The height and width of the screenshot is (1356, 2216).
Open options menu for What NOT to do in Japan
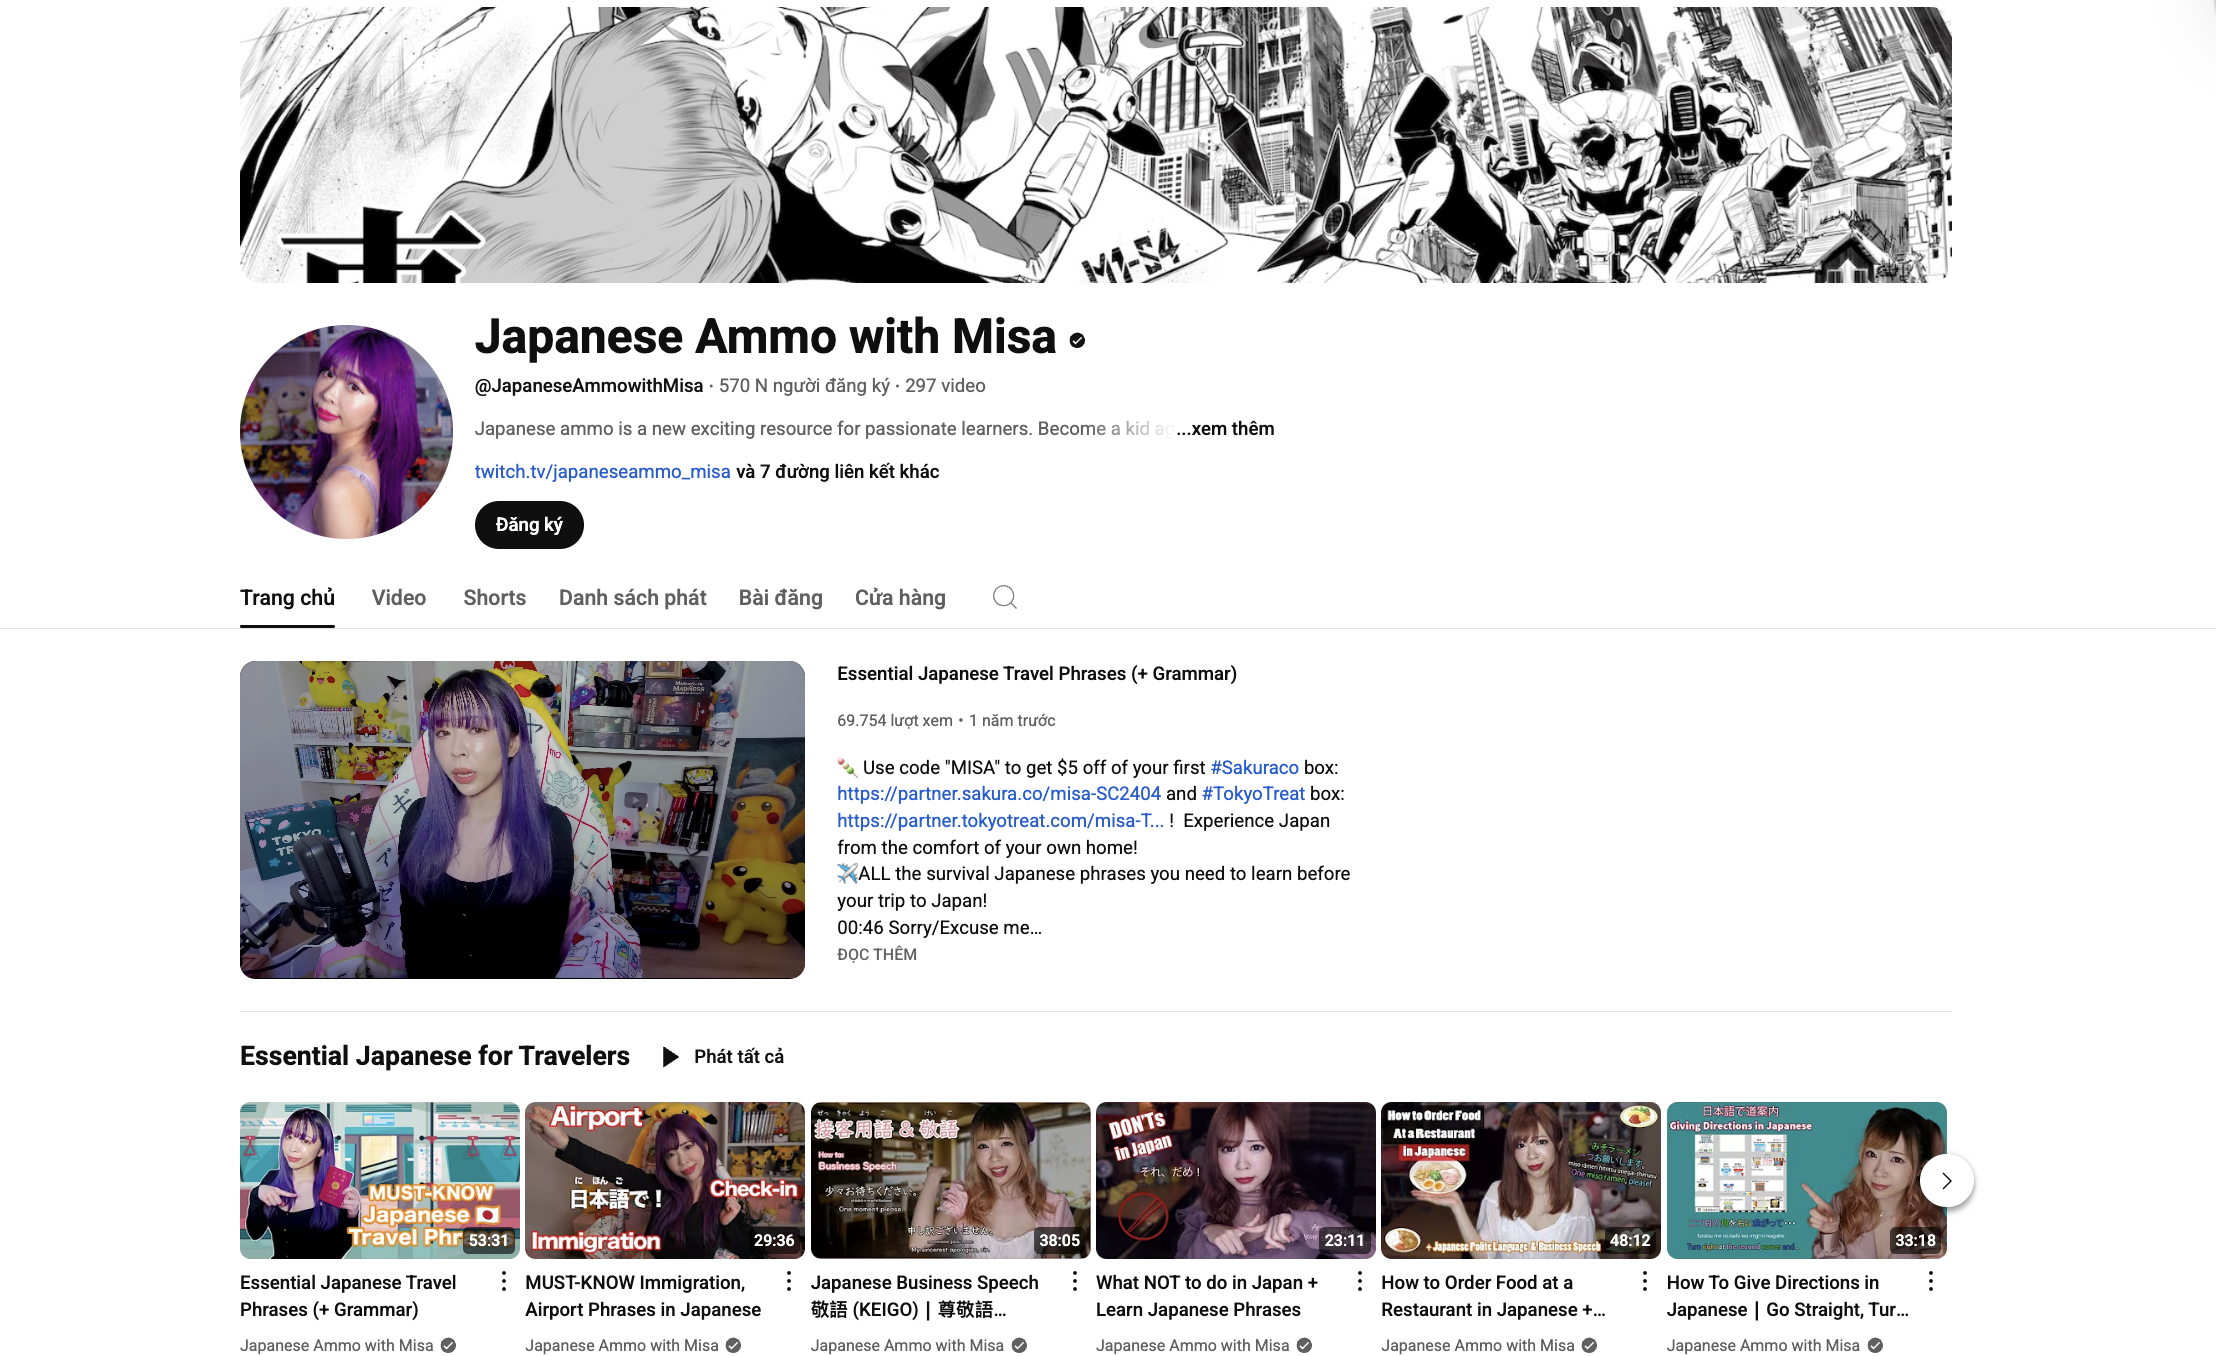point(1359,1281)
